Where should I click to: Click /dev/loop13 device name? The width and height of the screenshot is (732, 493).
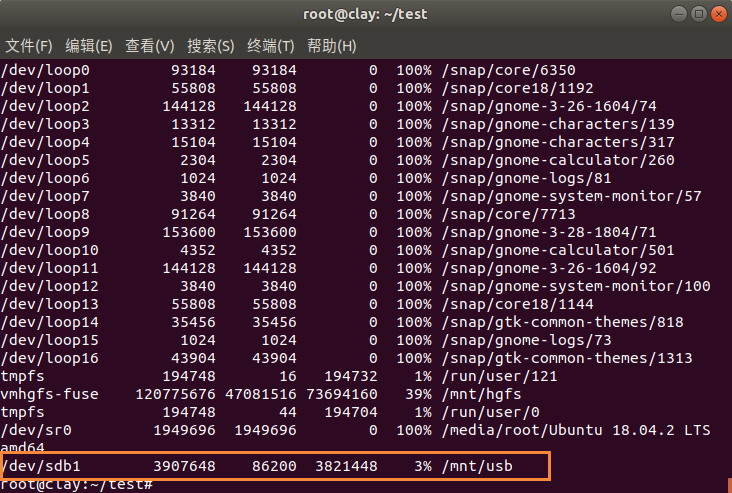click(50, 304)
